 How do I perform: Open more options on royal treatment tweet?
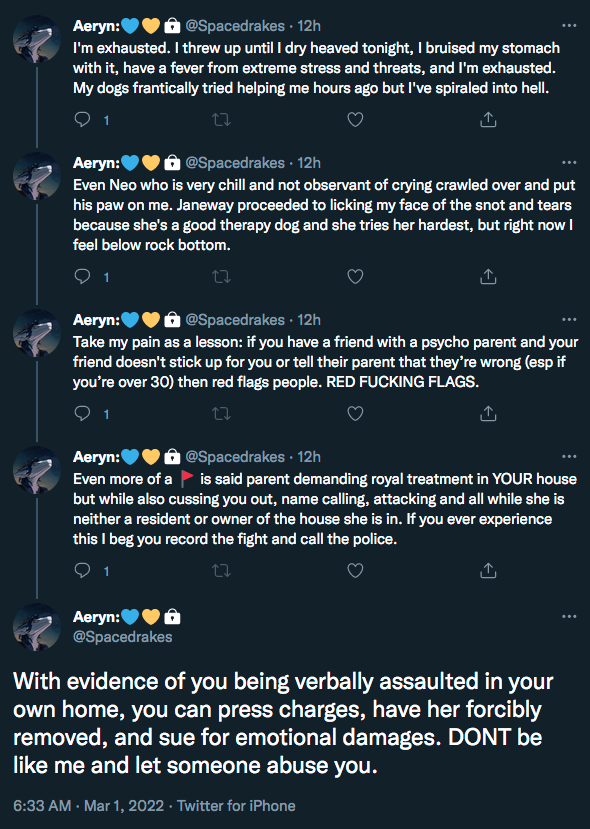click(x=569, y=456)
